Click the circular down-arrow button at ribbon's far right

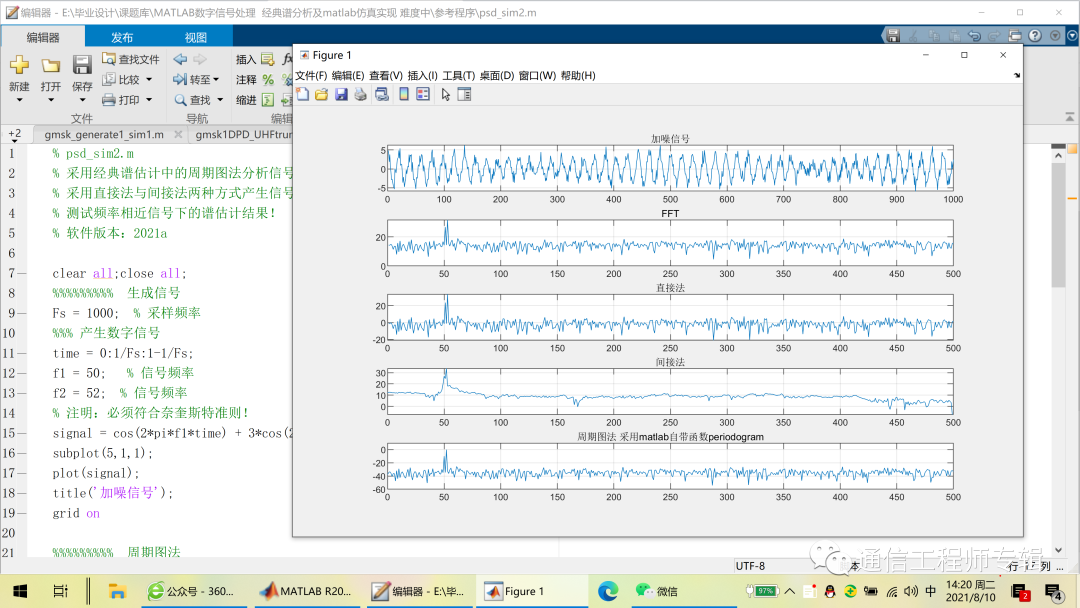pyautogui.click(x=1072, y=36)
